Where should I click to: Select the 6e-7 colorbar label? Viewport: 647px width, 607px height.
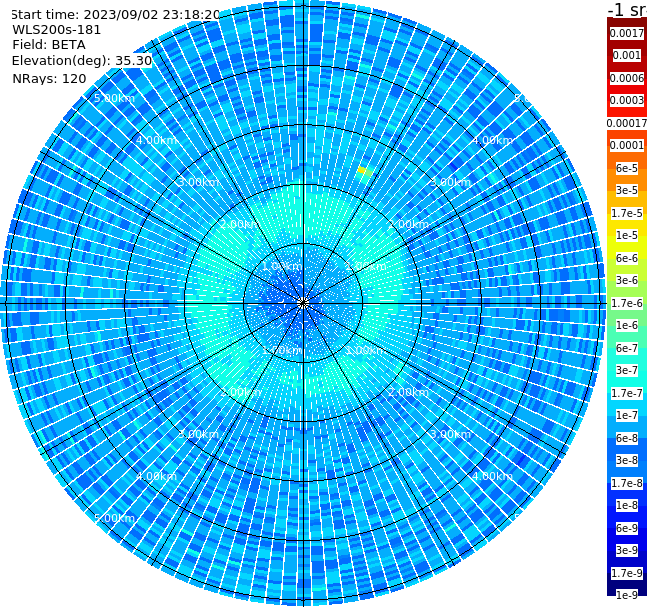[x=627, y=348]
